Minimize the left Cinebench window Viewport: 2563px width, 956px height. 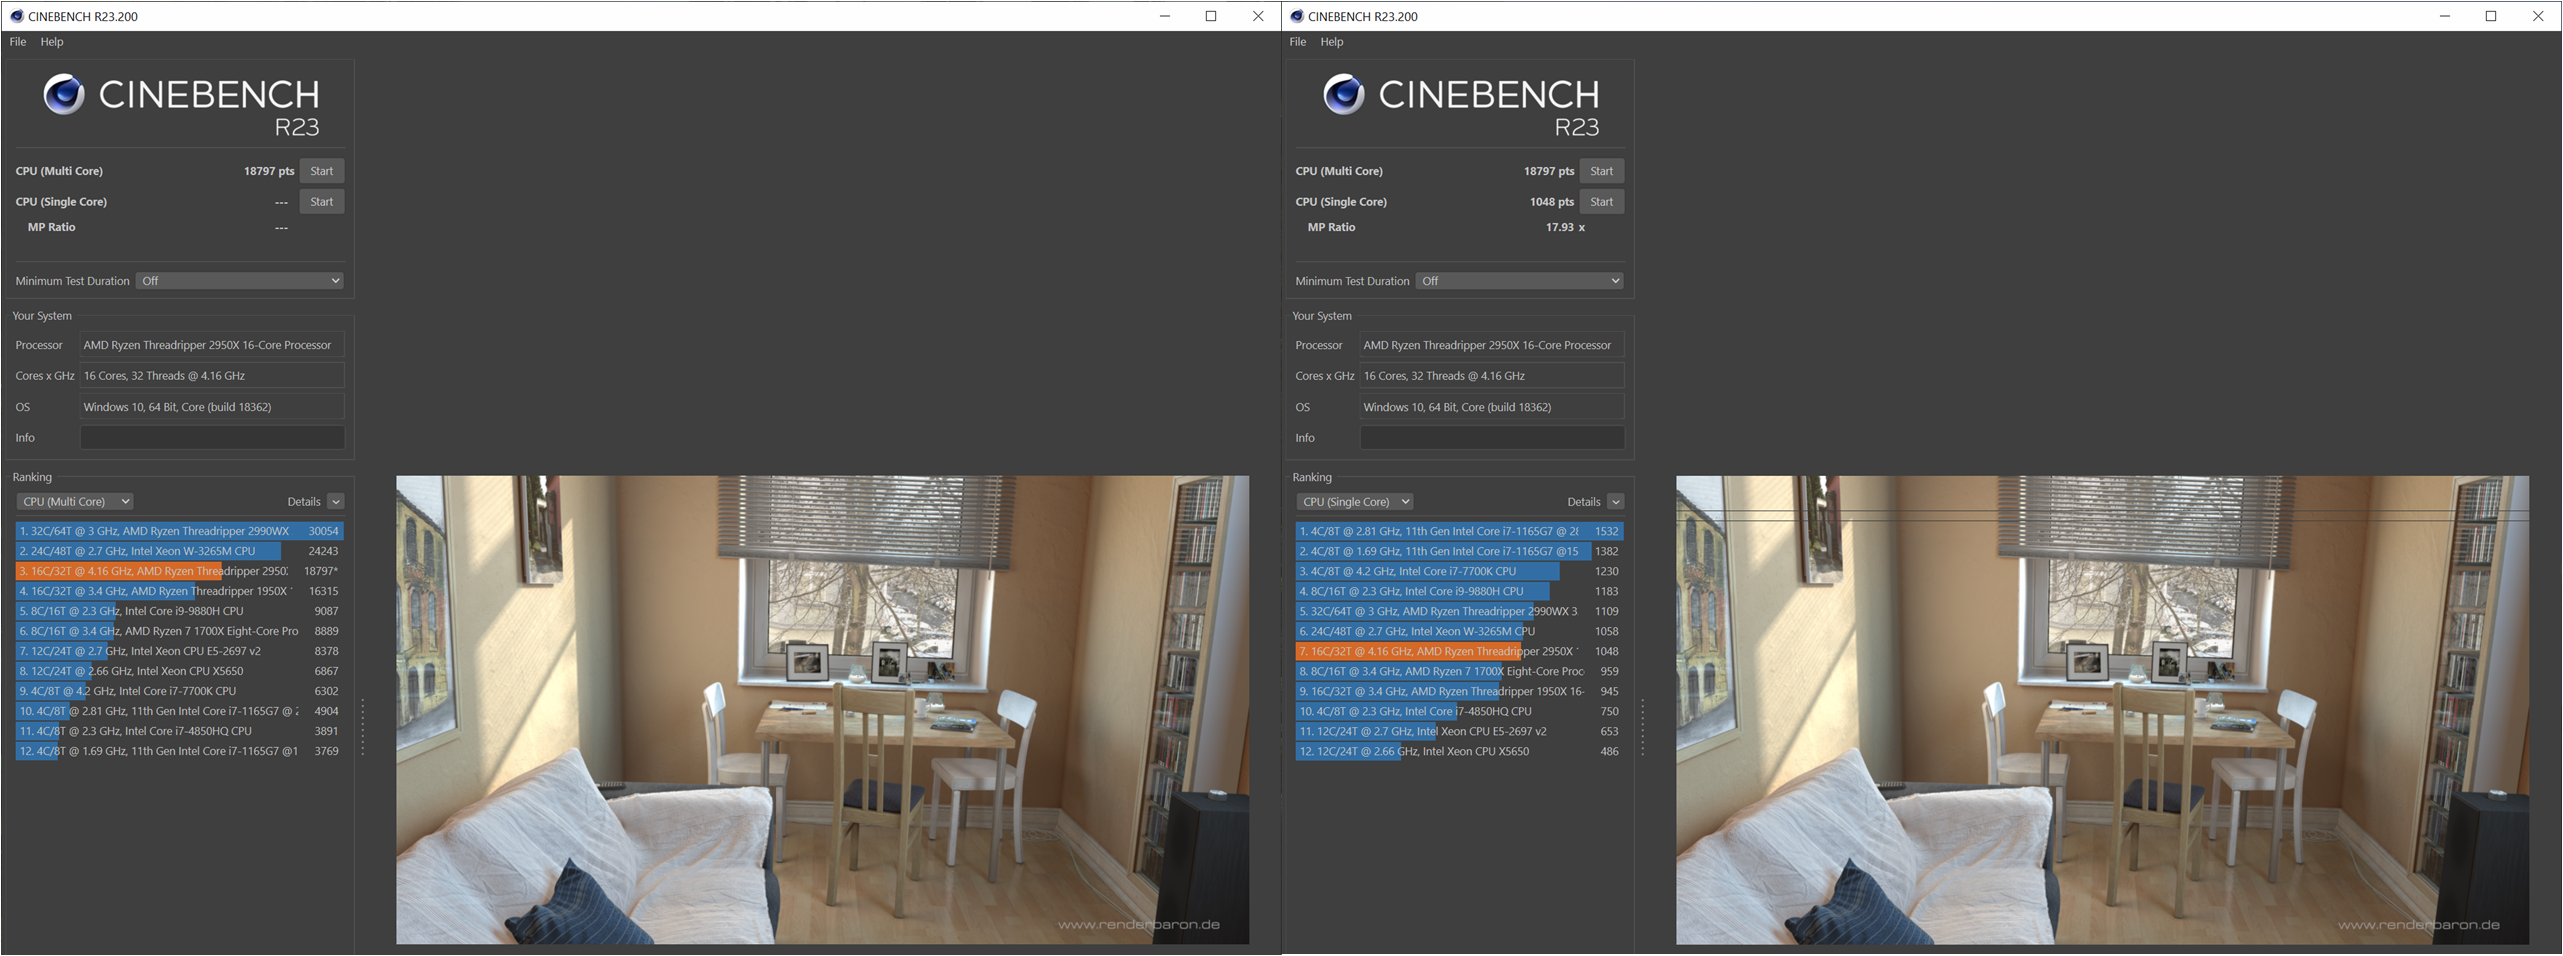pos(1165,16)
